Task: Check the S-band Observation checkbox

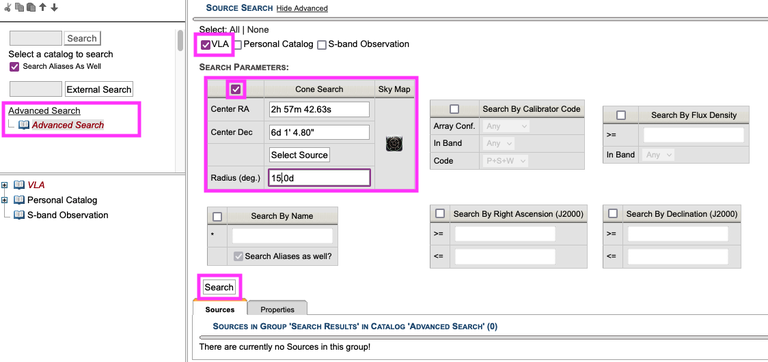Action: (322, 45)
